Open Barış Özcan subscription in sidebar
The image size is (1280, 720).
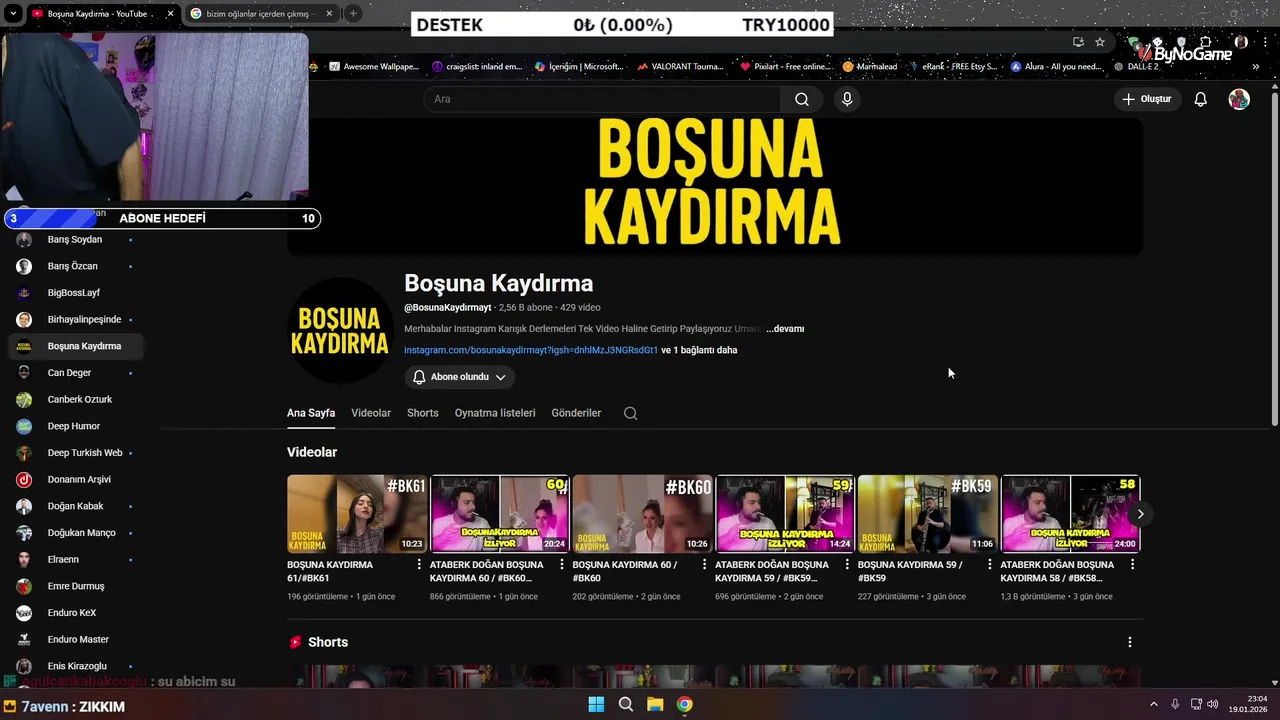(73, 266)
